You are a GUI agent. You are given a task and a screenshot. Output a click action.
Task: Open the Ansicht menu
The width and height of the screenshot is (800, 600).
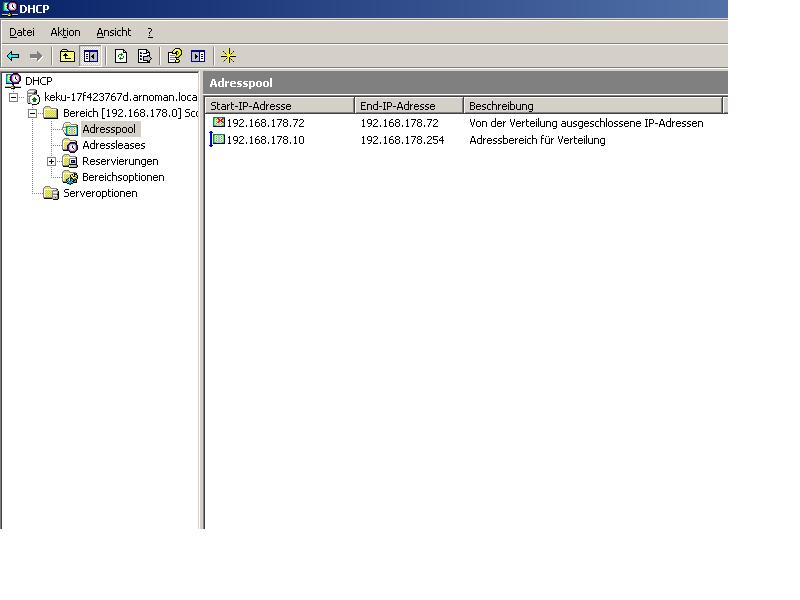(114, 32)
